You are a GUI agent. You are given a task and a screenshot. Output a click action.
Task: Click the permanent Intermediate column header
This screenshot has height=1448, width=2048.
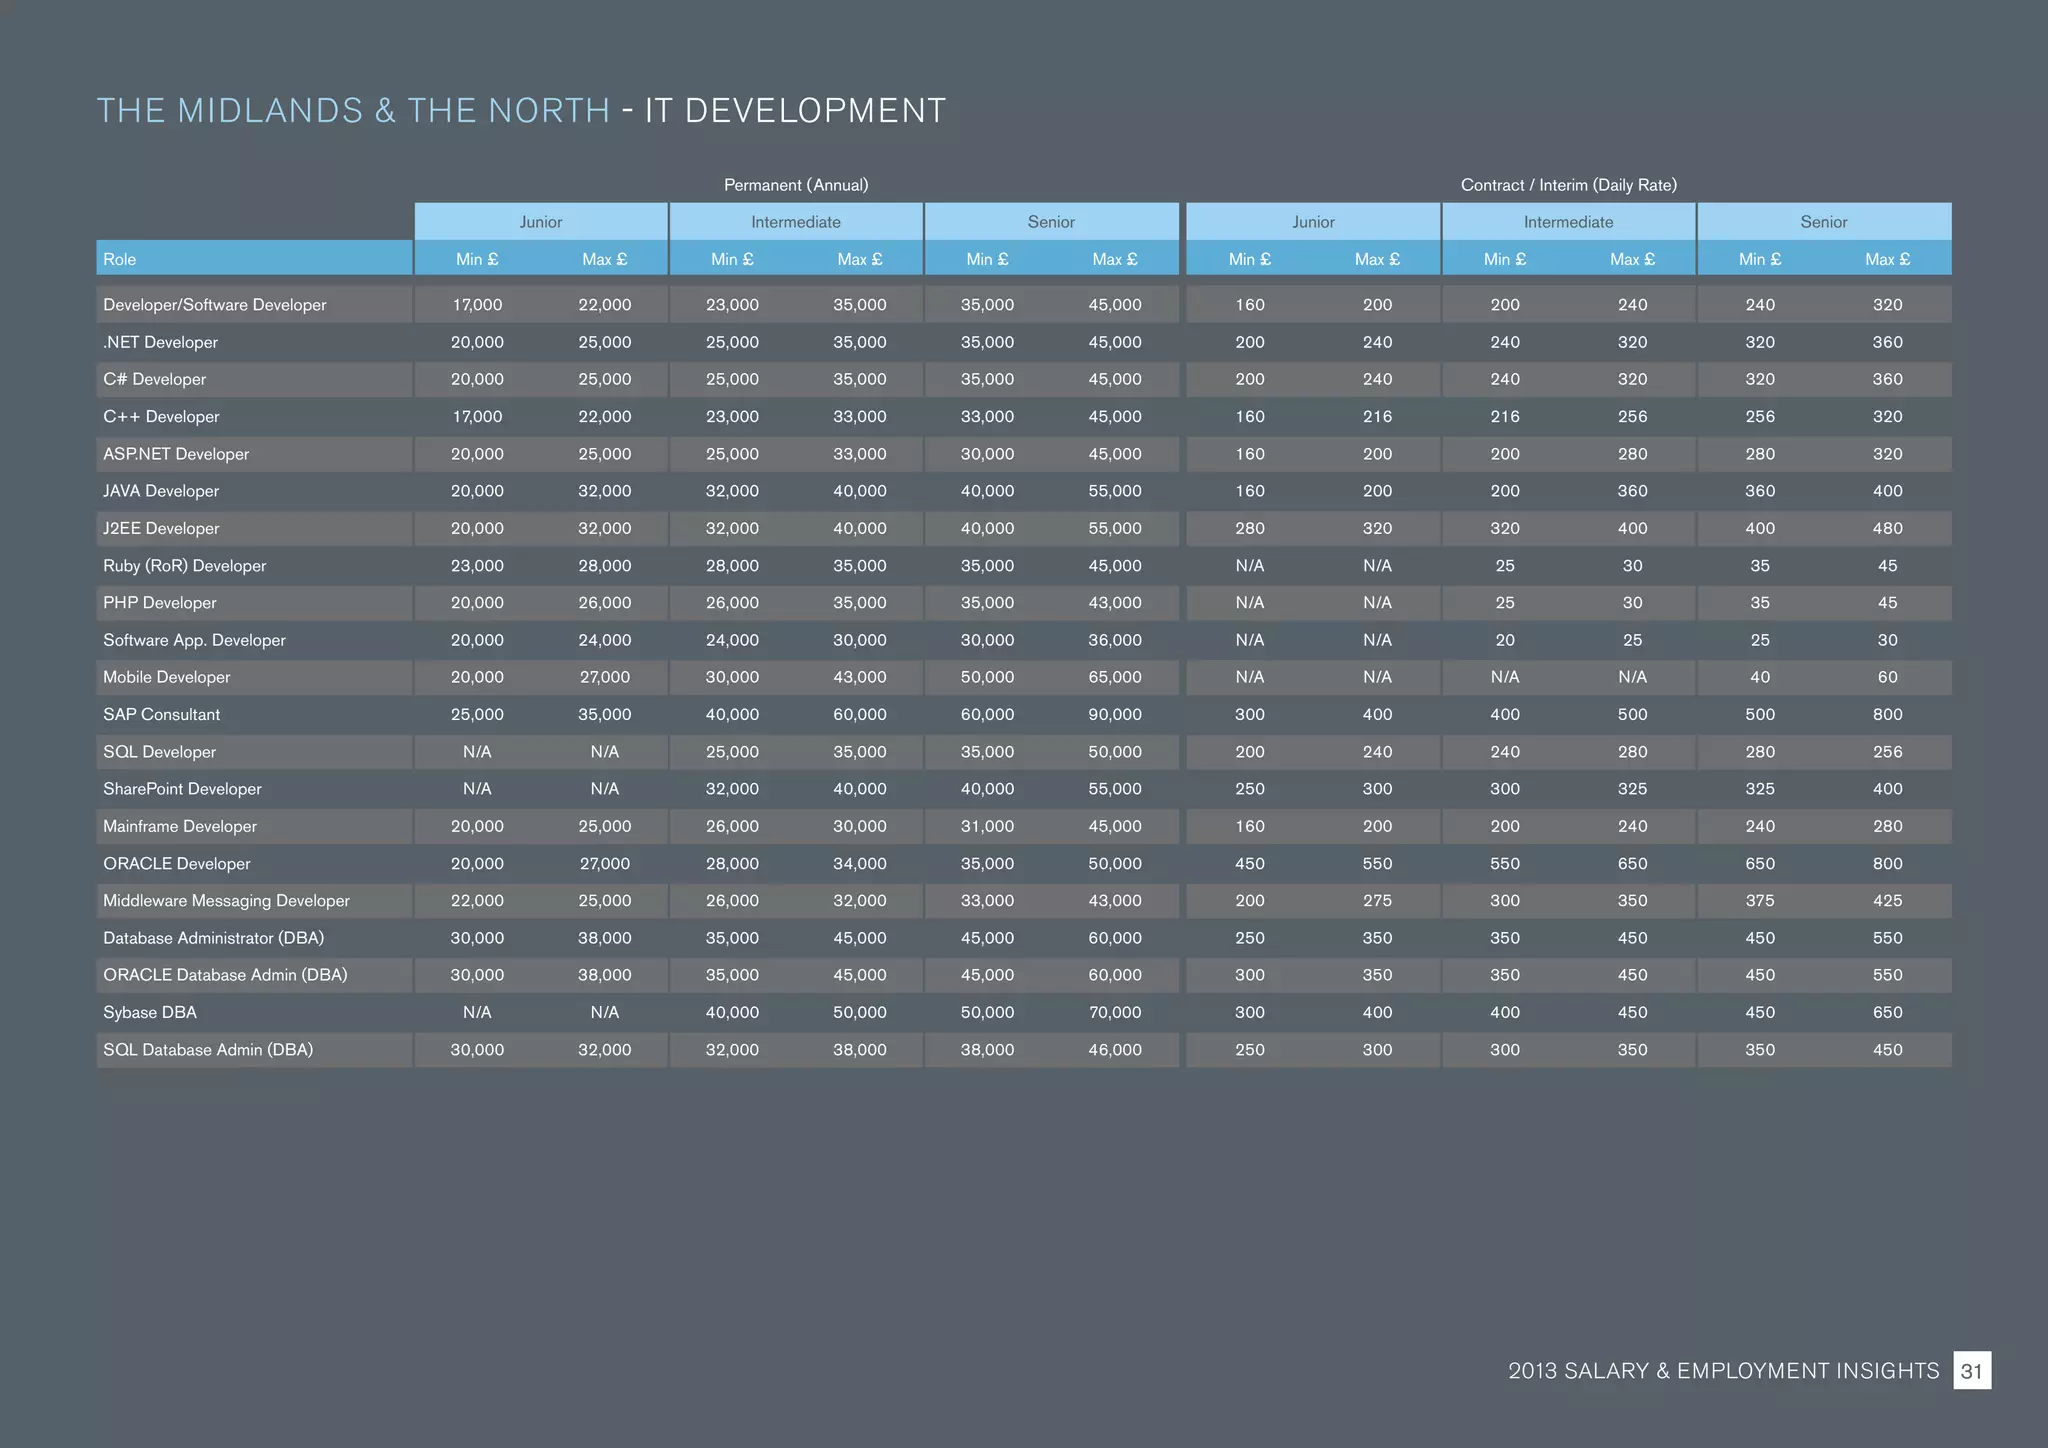point(796,222)
